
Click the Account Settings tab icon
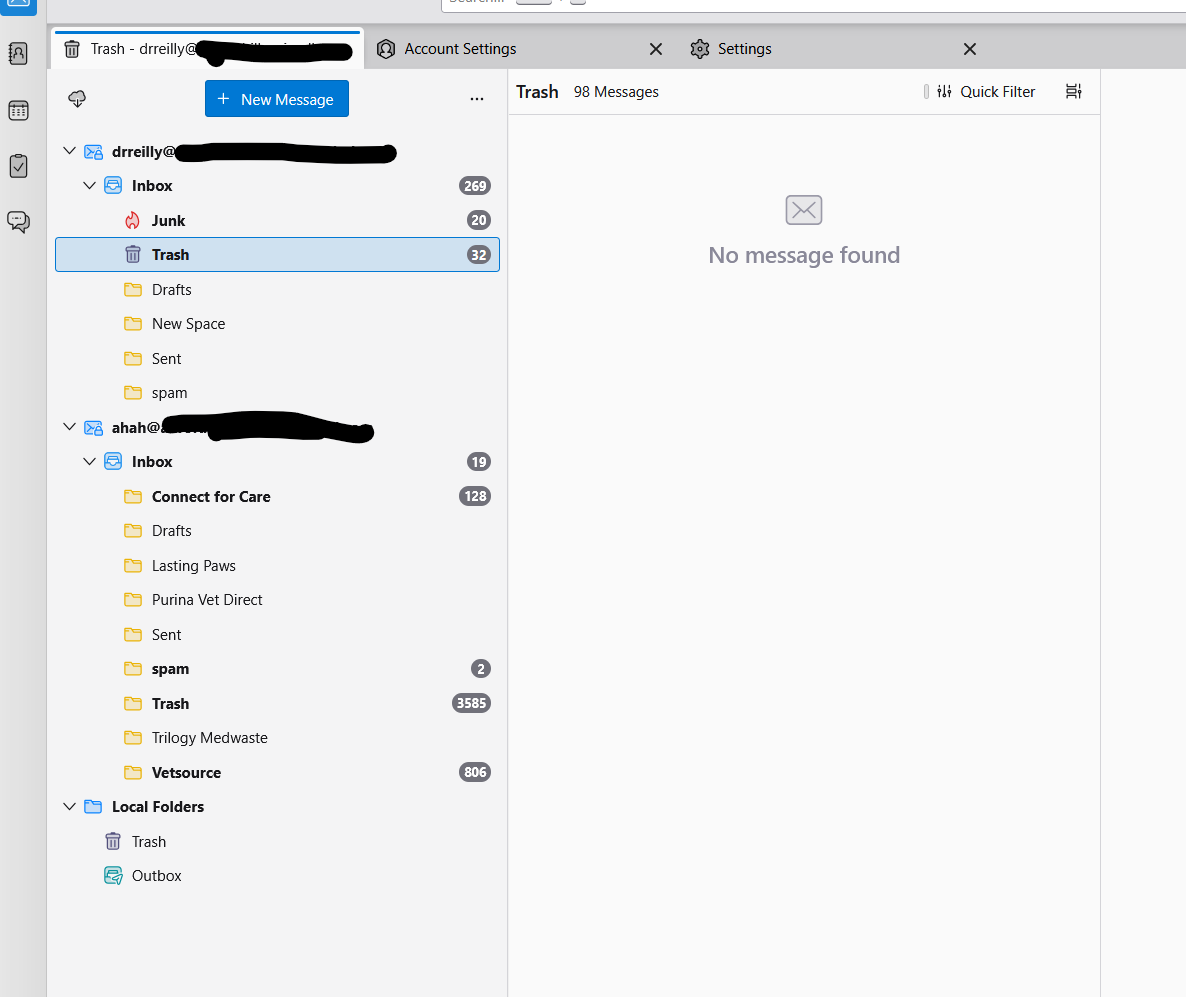click(x=386, y=49)
